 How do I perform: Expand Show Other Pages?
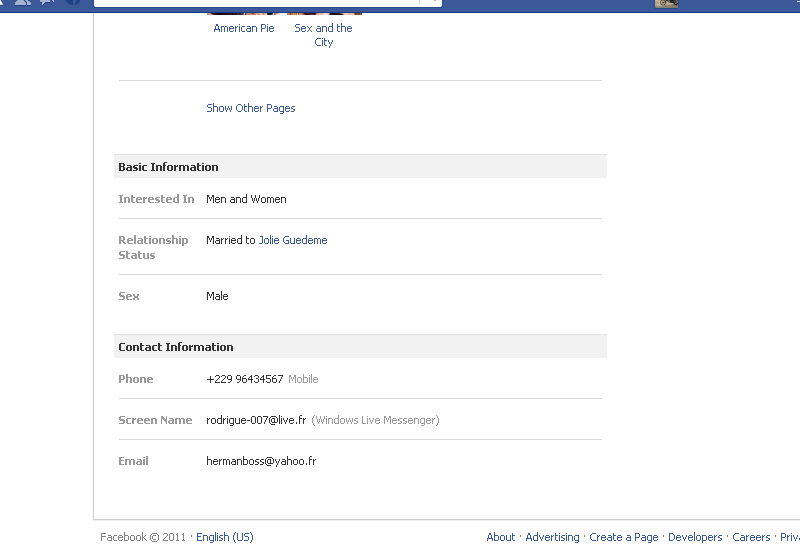click(251, 108)
